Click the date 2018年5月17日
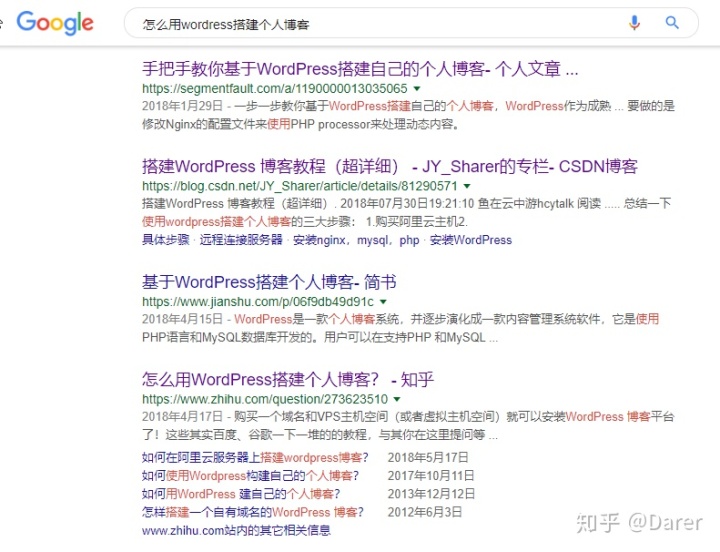The width and height of the screenshot is (720, 552). (428, 457)
